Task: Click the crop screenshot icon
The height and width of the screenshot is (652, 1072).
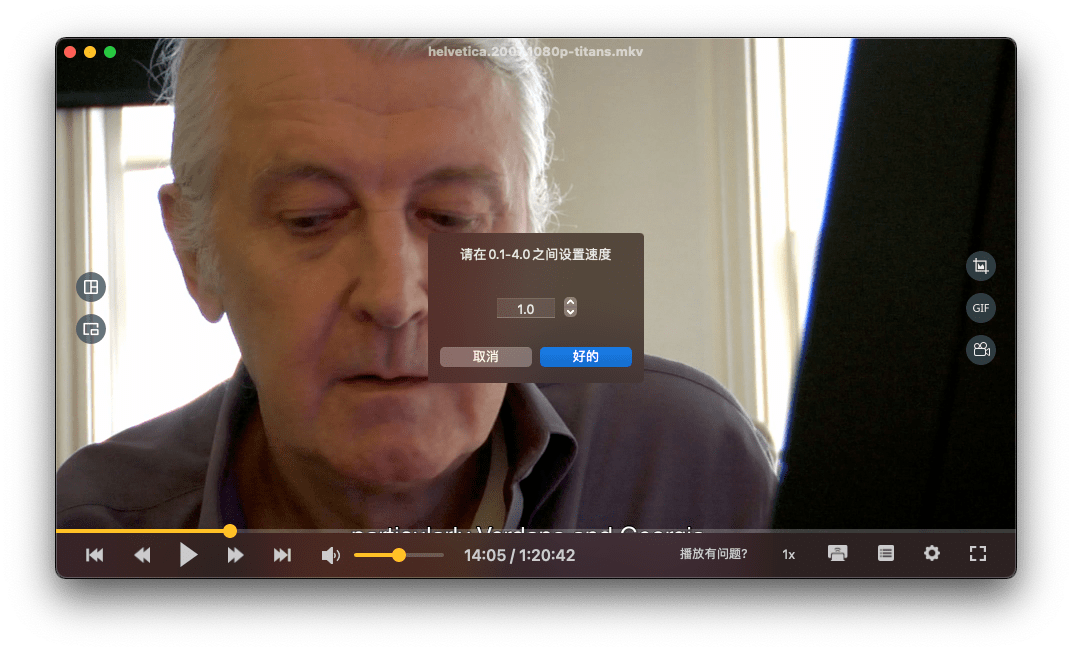Action: (980, 266)
